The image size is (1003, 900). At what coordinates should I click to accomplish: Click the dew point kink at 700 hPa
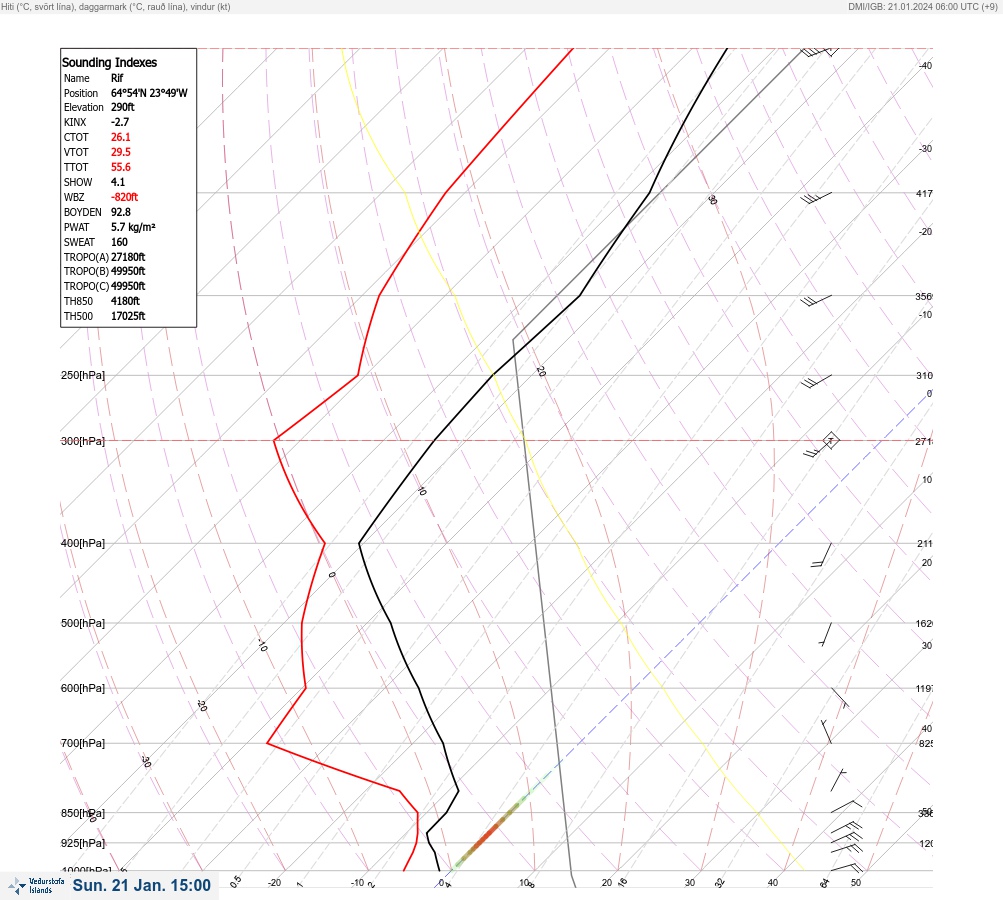point(267,743)
